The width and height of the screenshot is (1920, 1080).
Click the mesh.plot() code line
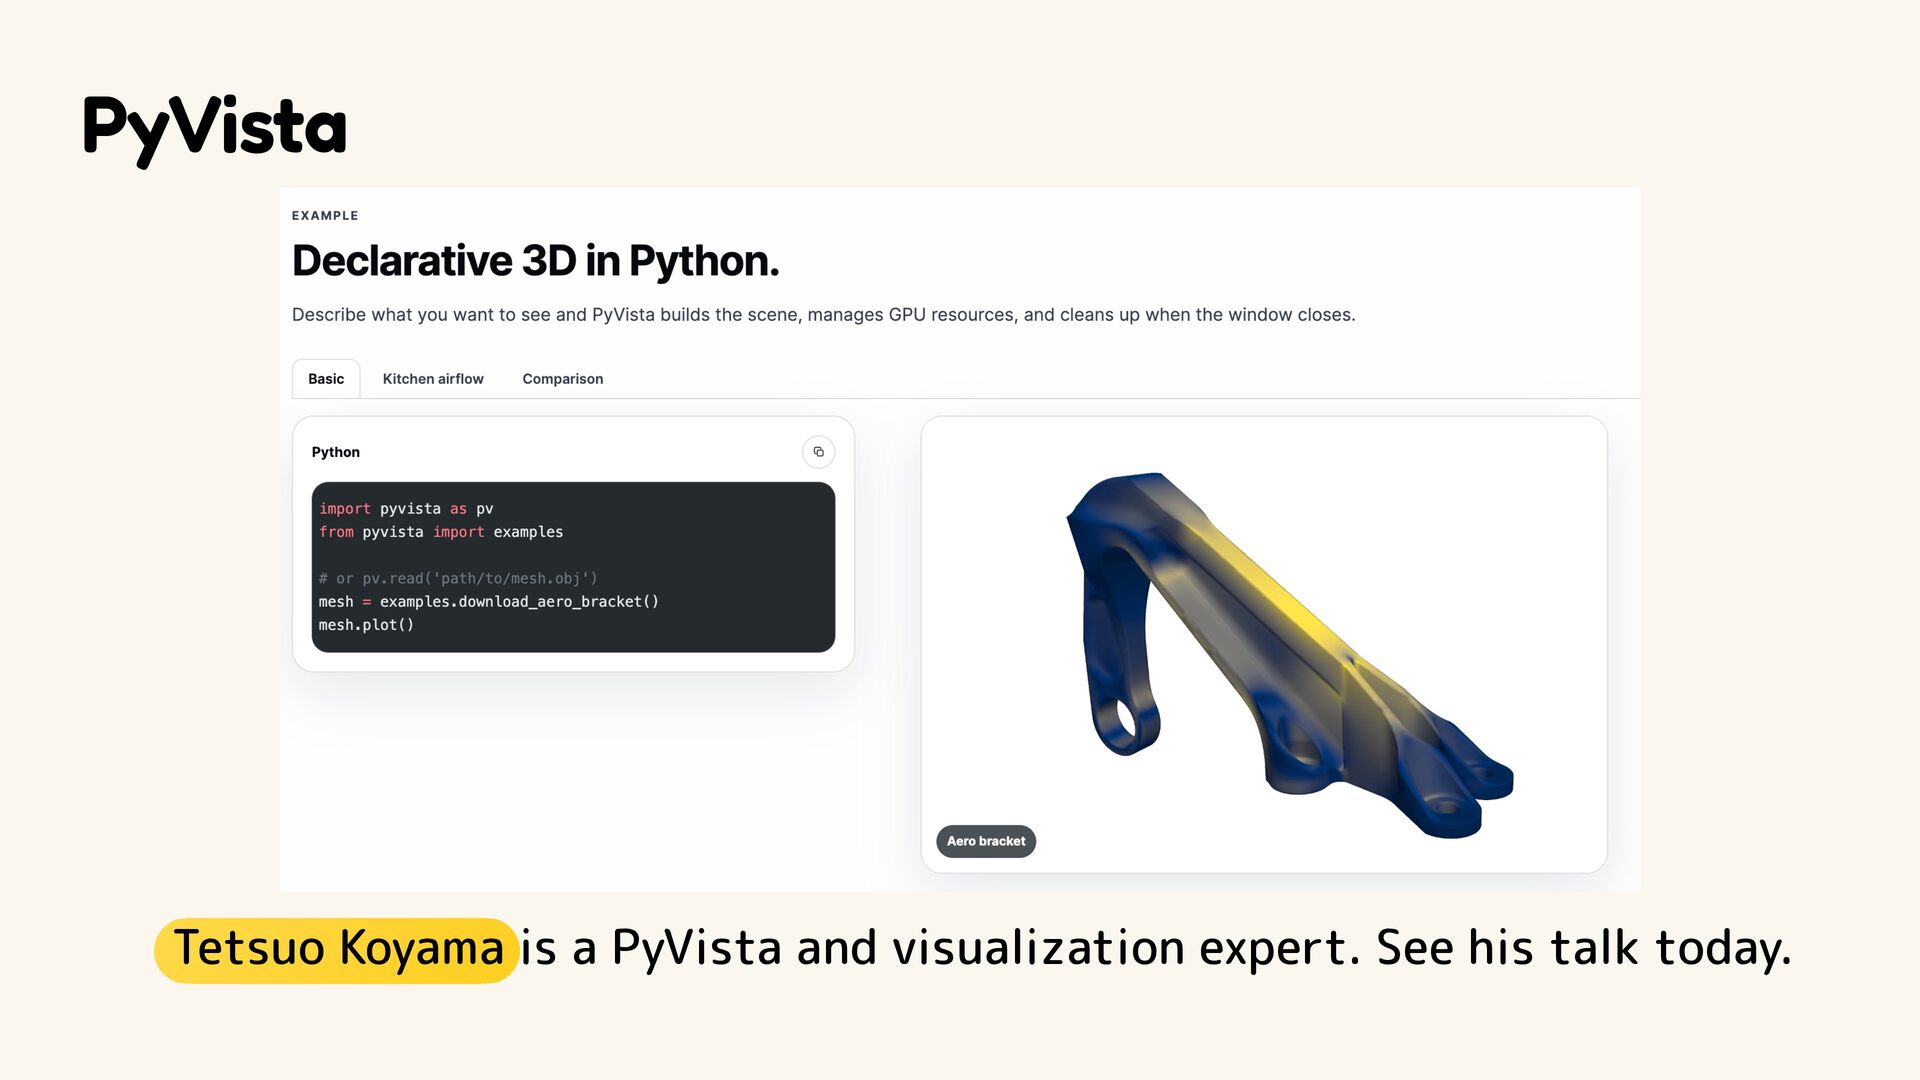(366, 625)
